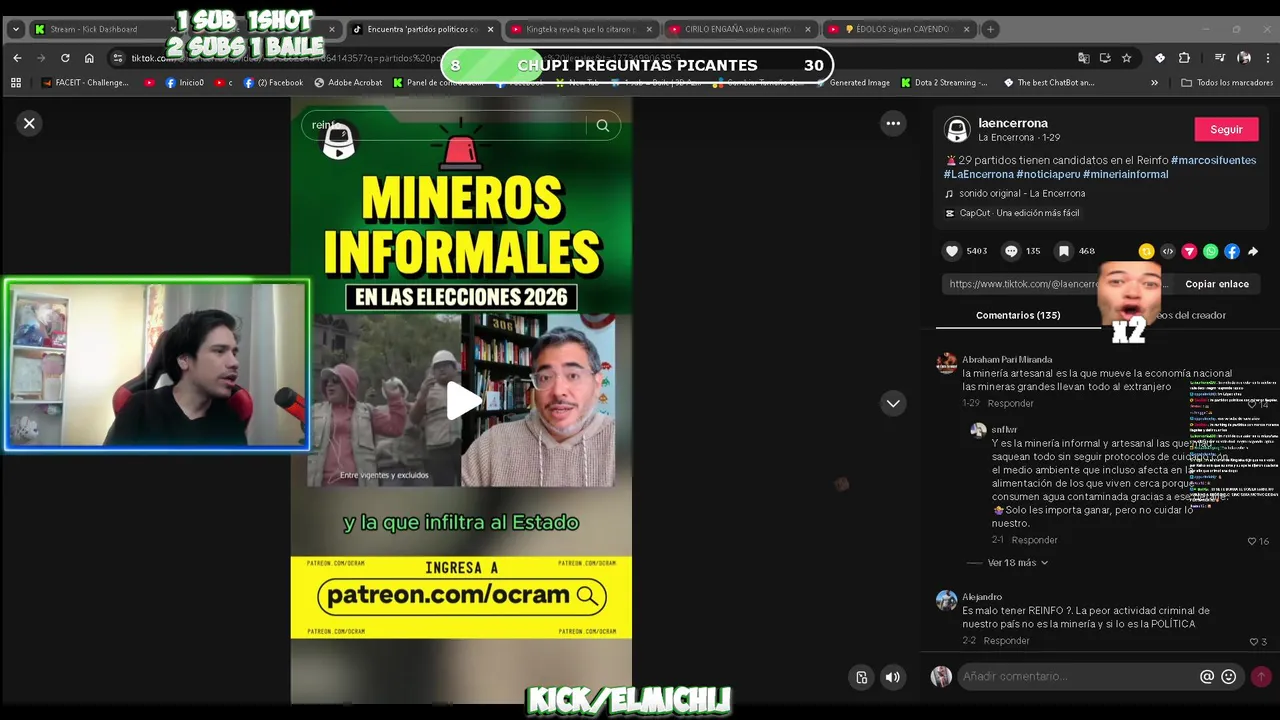Switch to Stream - Kick Dashboard tab
1280x720 pixels.
[106, 29]
